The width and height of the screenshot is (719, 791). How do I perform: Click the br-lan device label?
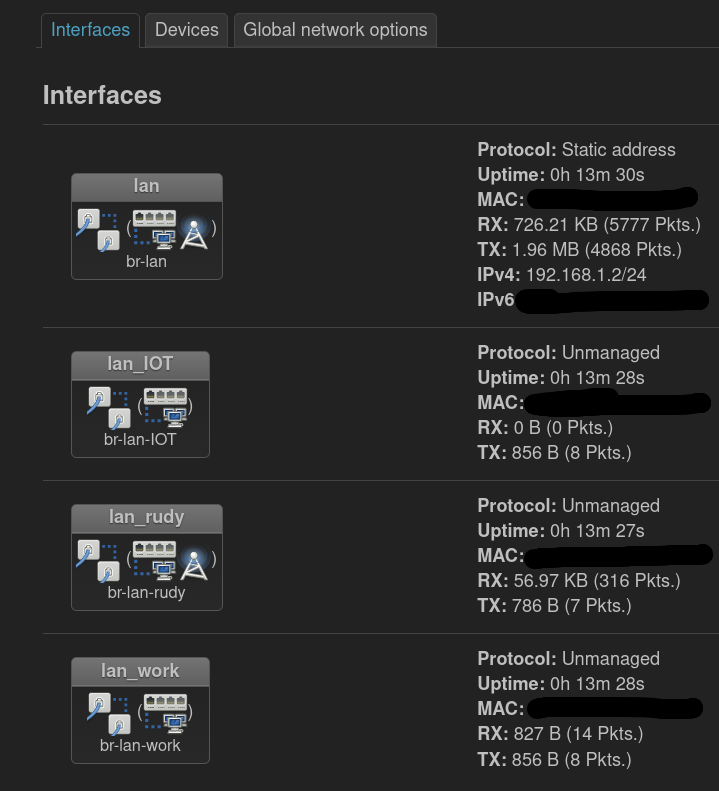[146, 262]
